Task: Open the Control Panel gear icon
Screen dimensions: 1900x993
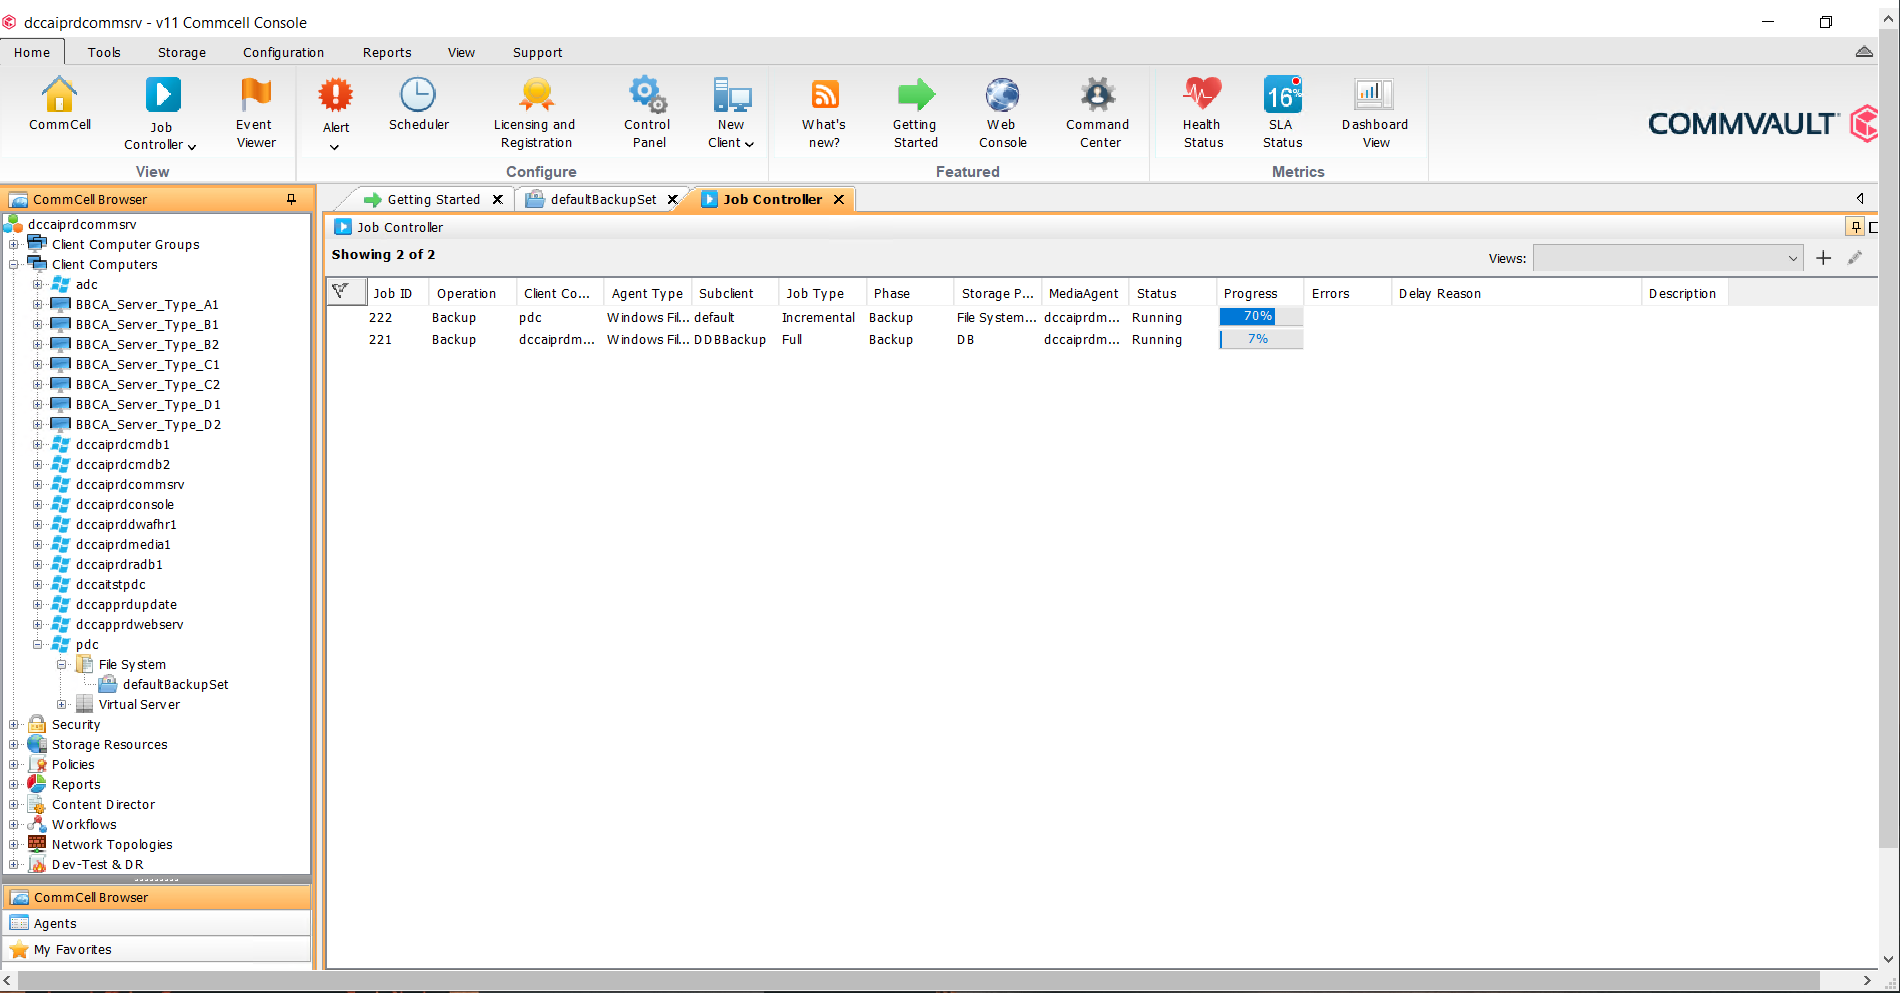Action: [x=647, y=95]
